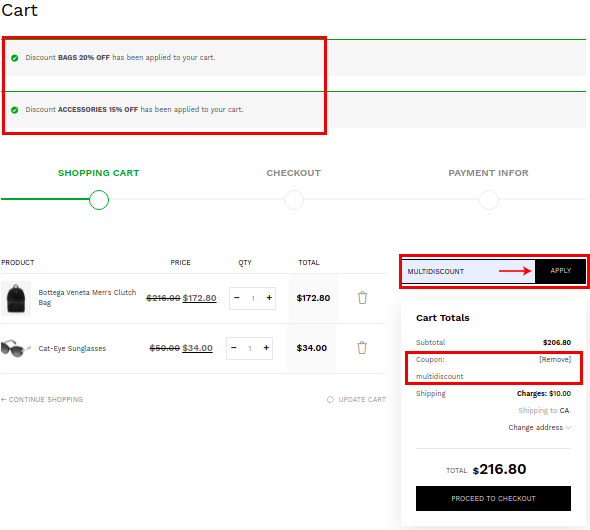Remove the multidiscount coupon
The image size is (590, 530).
click(555, 359)
